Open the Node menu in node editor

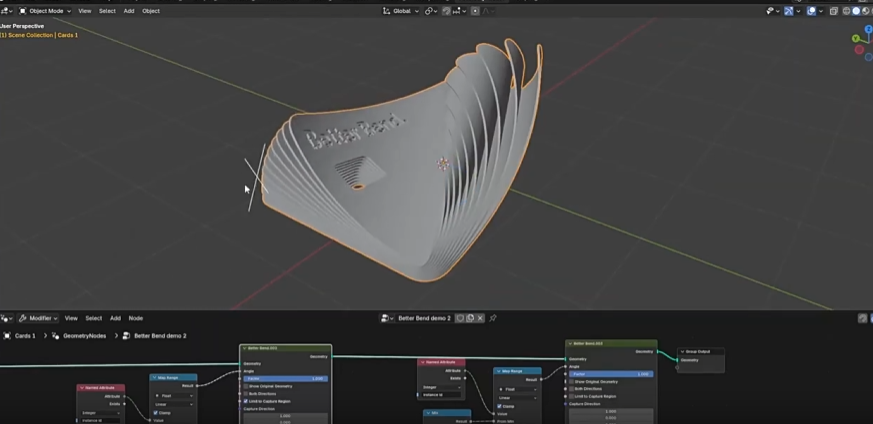coord(135,318)
